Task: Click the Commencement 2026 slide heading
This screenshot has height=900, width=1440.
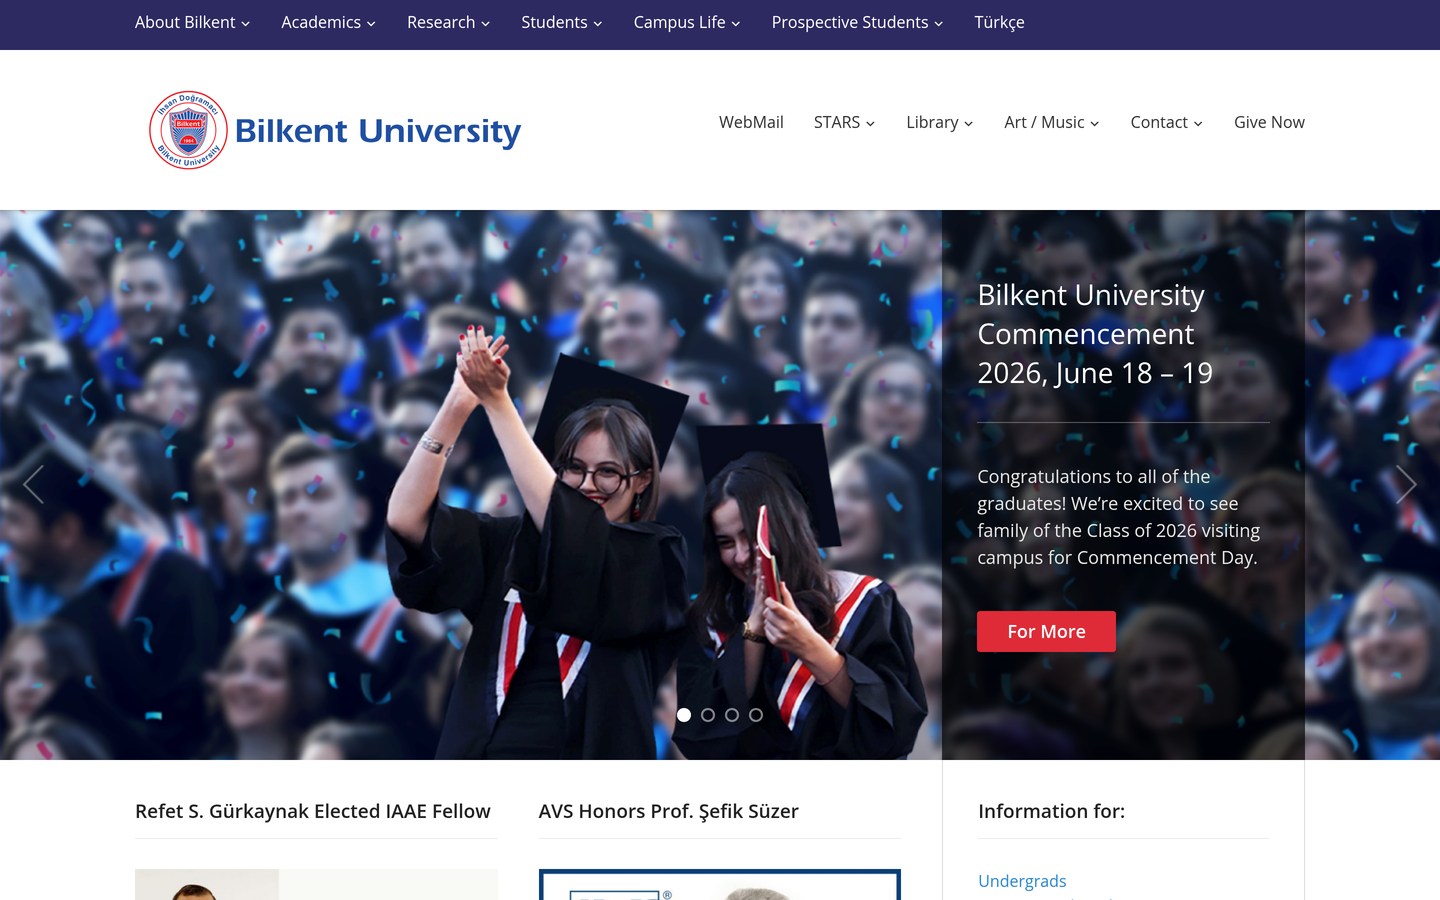Action: click(1095, 334)
